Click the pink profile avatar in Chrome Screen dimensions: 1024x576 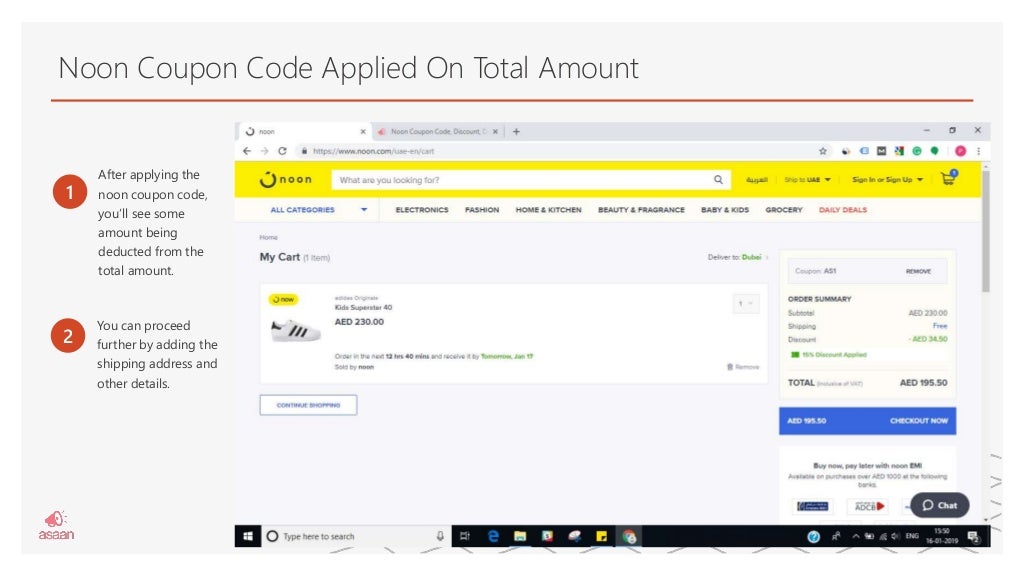961,151
